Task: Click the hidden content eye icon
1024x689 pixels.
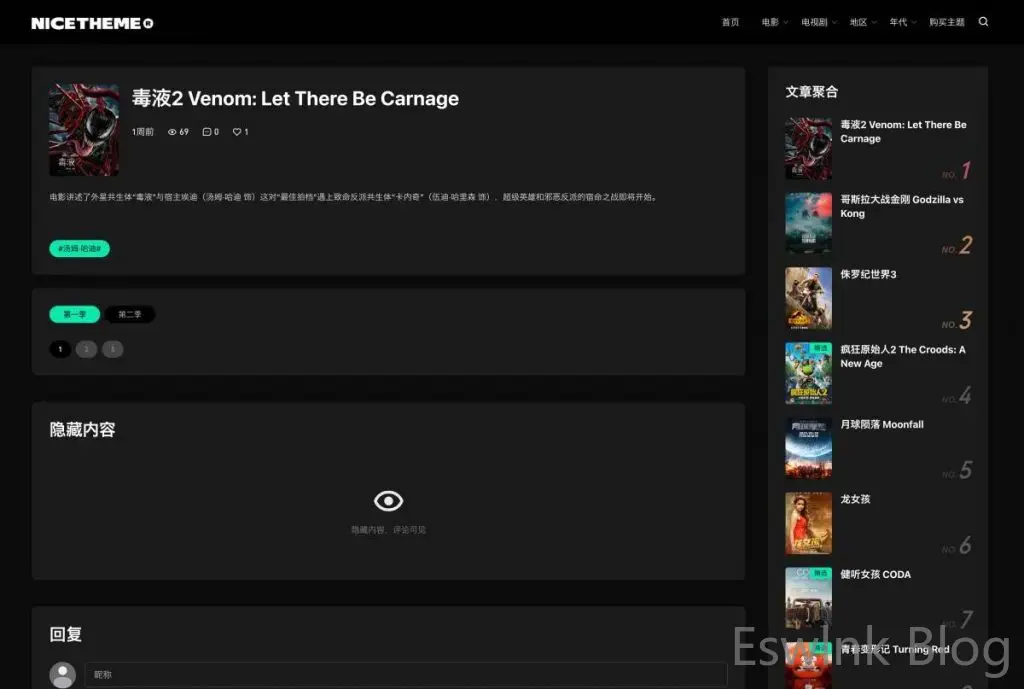Action: tap(388, 501)
